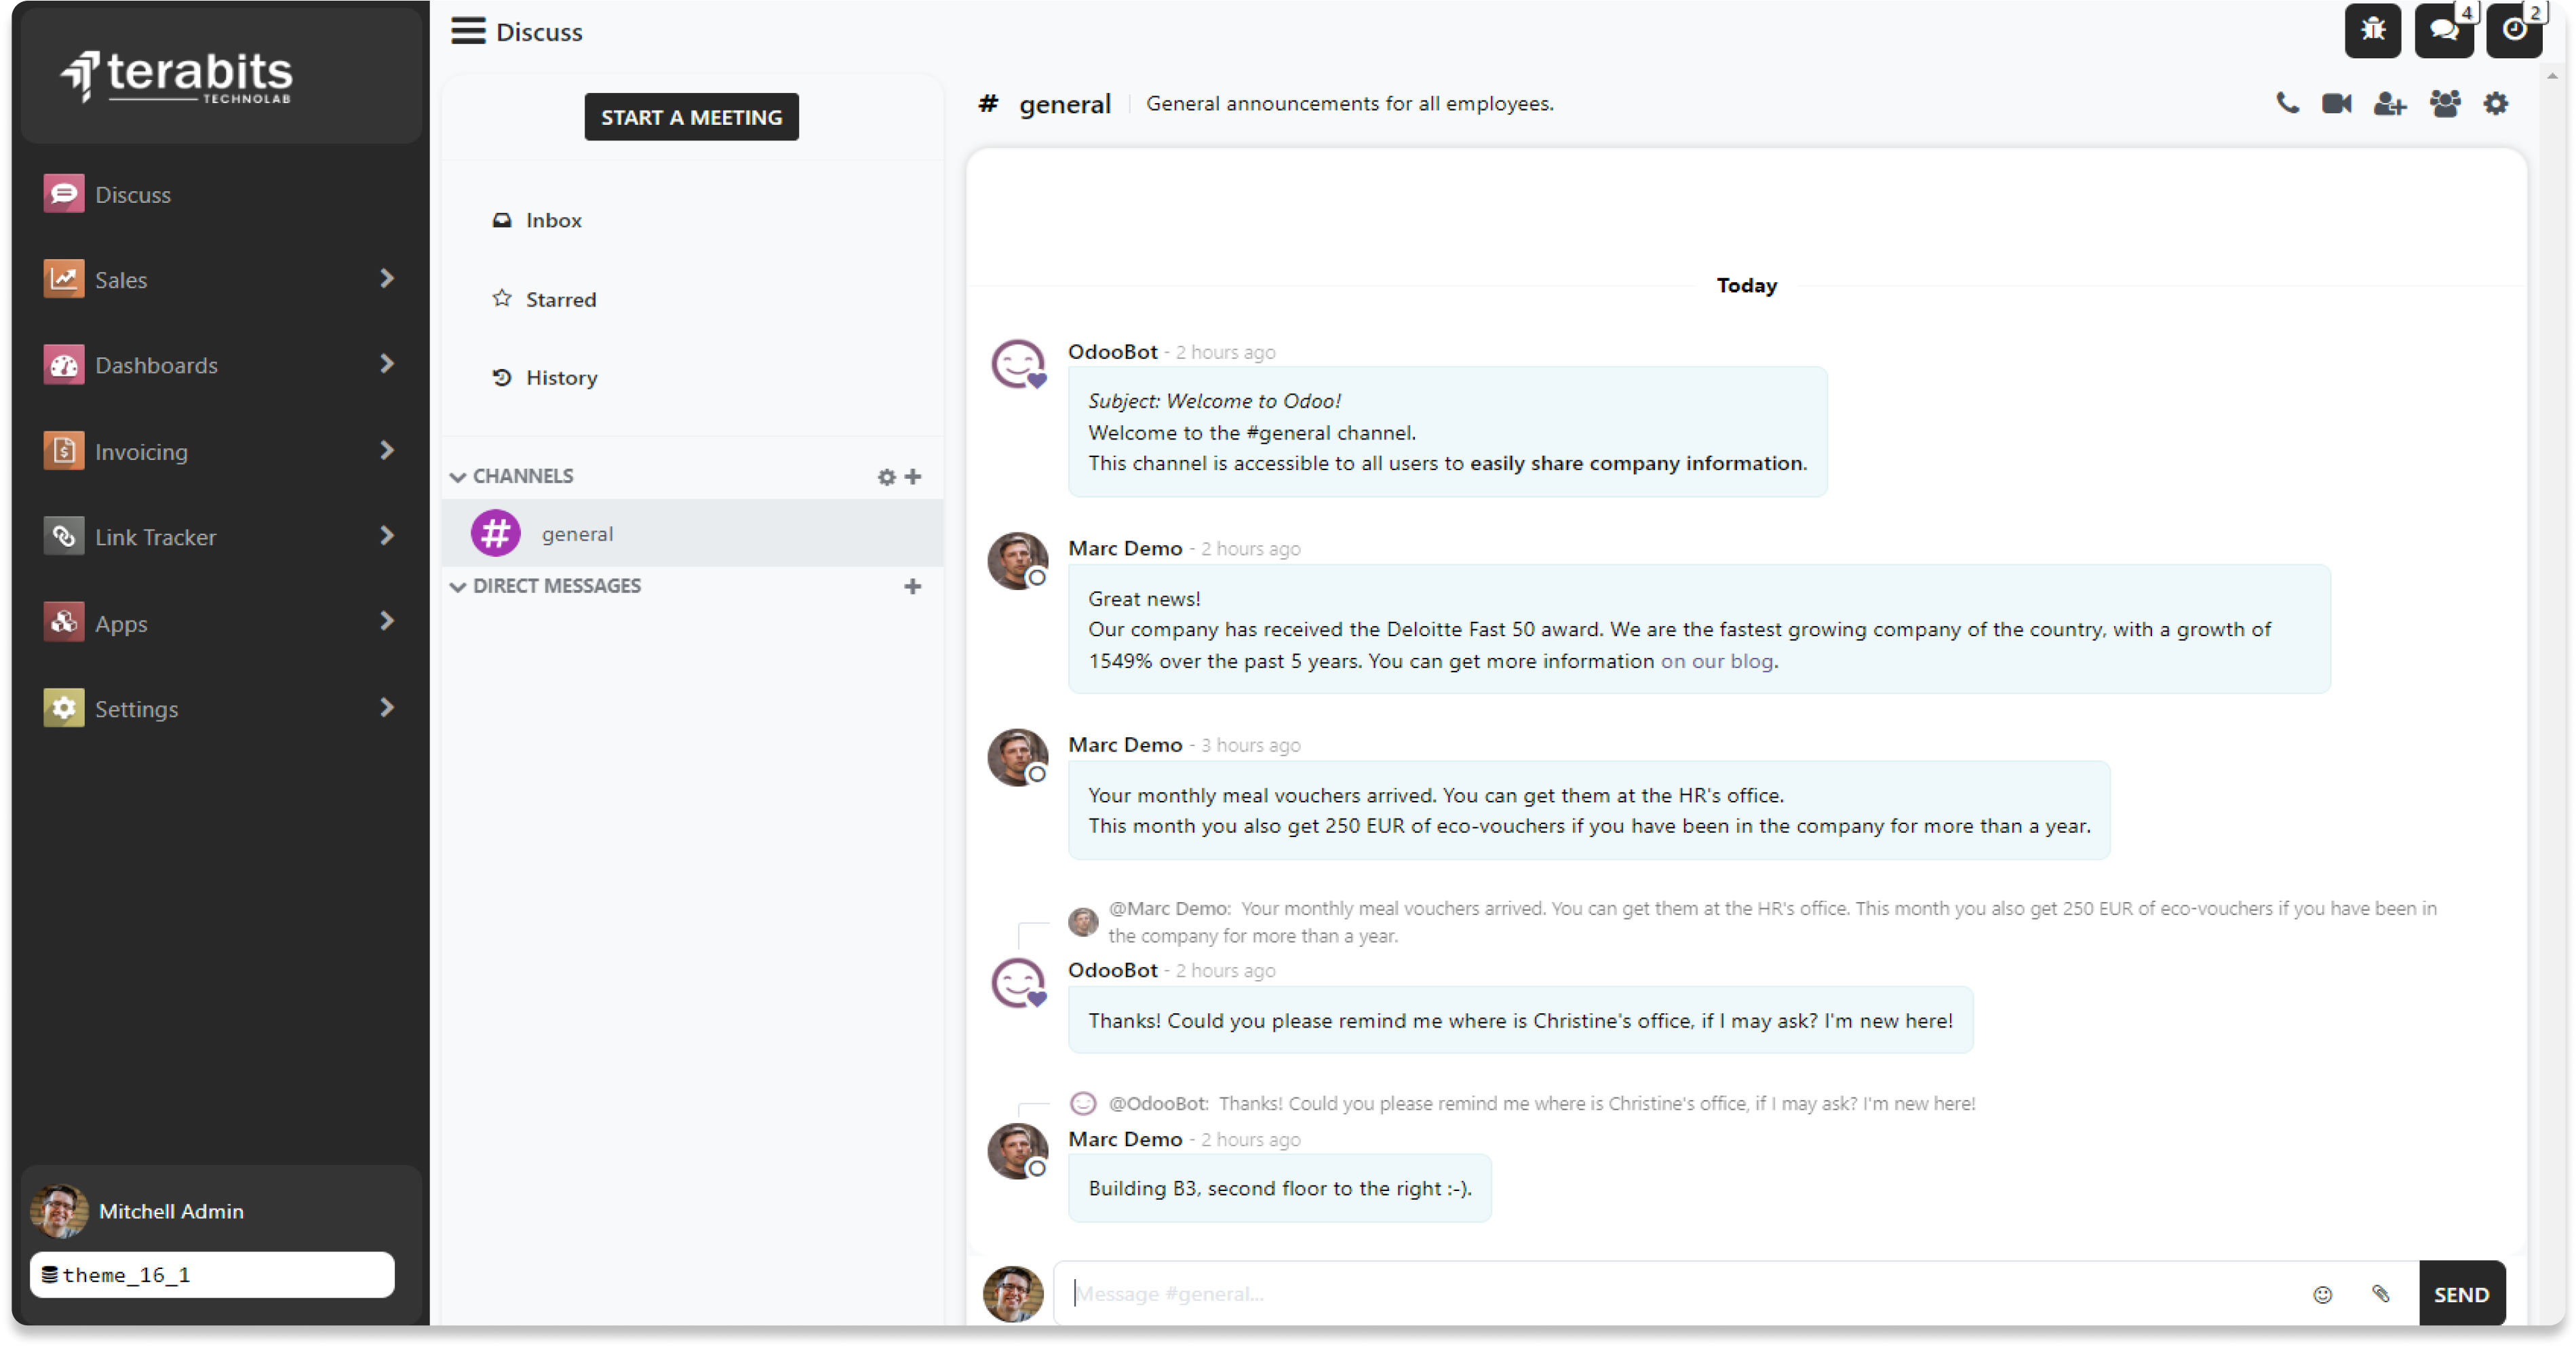Click the Sales chart icon
Viewport: 2576px width, 1347px height.
point(64,279)
